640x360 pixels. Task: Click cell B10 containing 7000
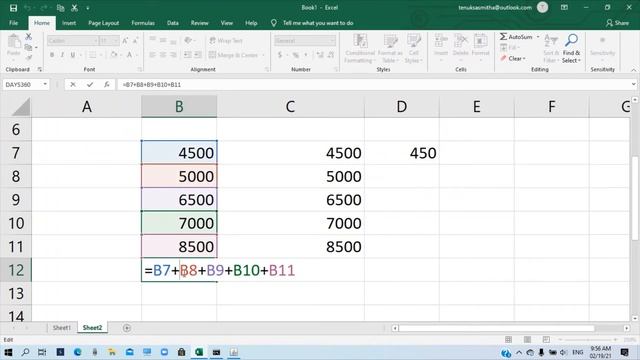click(x=179, y=223)
